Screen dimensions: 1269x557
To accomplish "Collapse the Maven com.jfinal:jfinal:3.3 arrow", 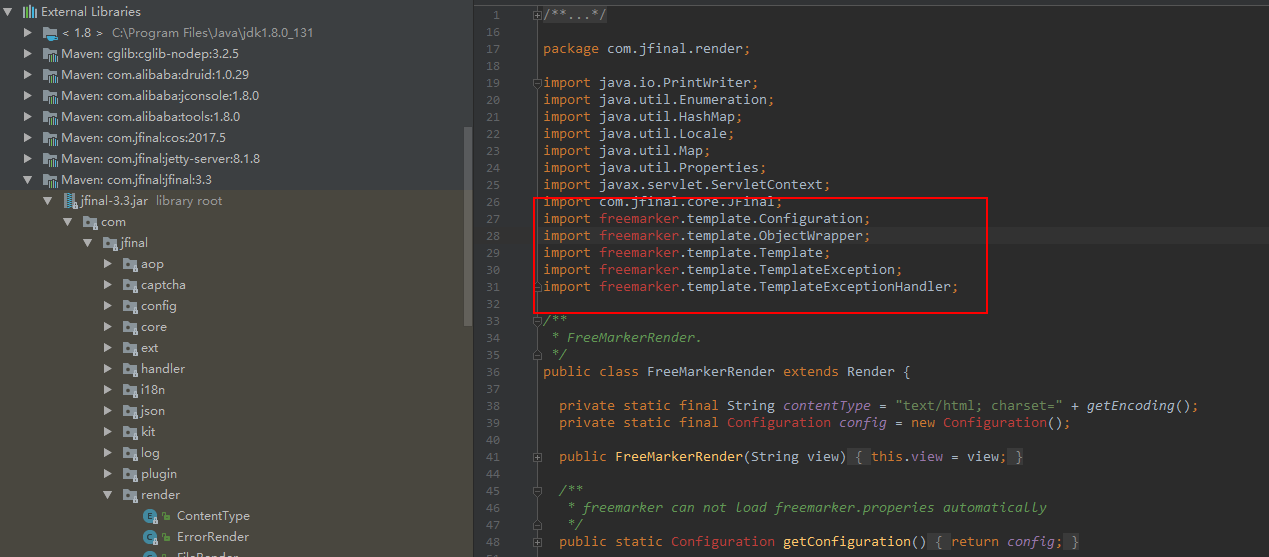I will [x=29, y=180].
